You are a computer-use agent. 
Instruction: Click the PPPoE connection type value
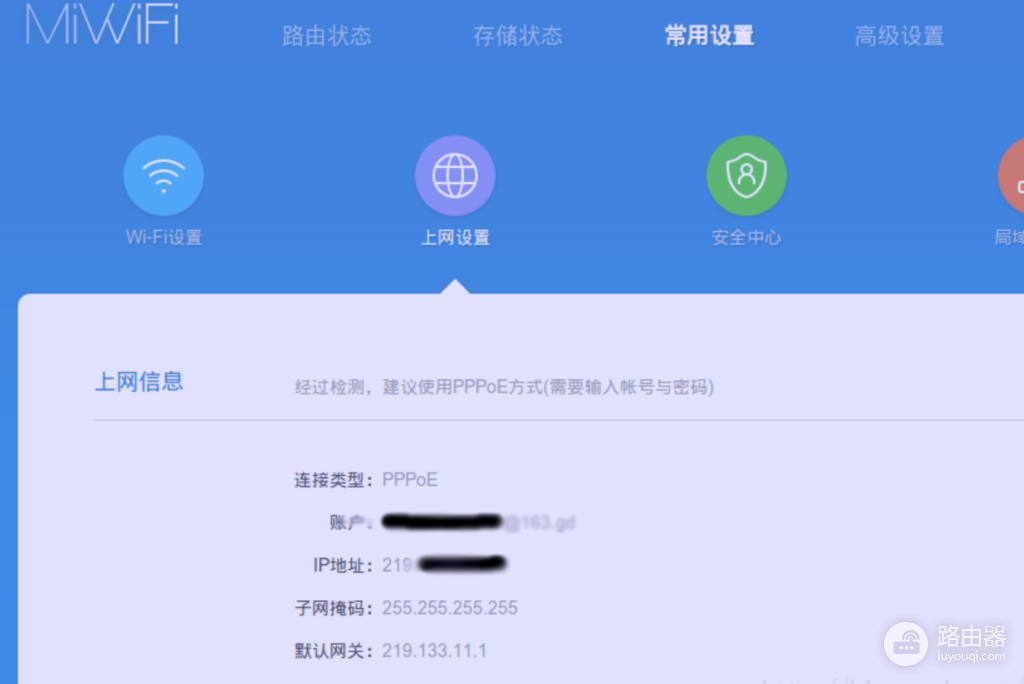click(x=410, y=479)
